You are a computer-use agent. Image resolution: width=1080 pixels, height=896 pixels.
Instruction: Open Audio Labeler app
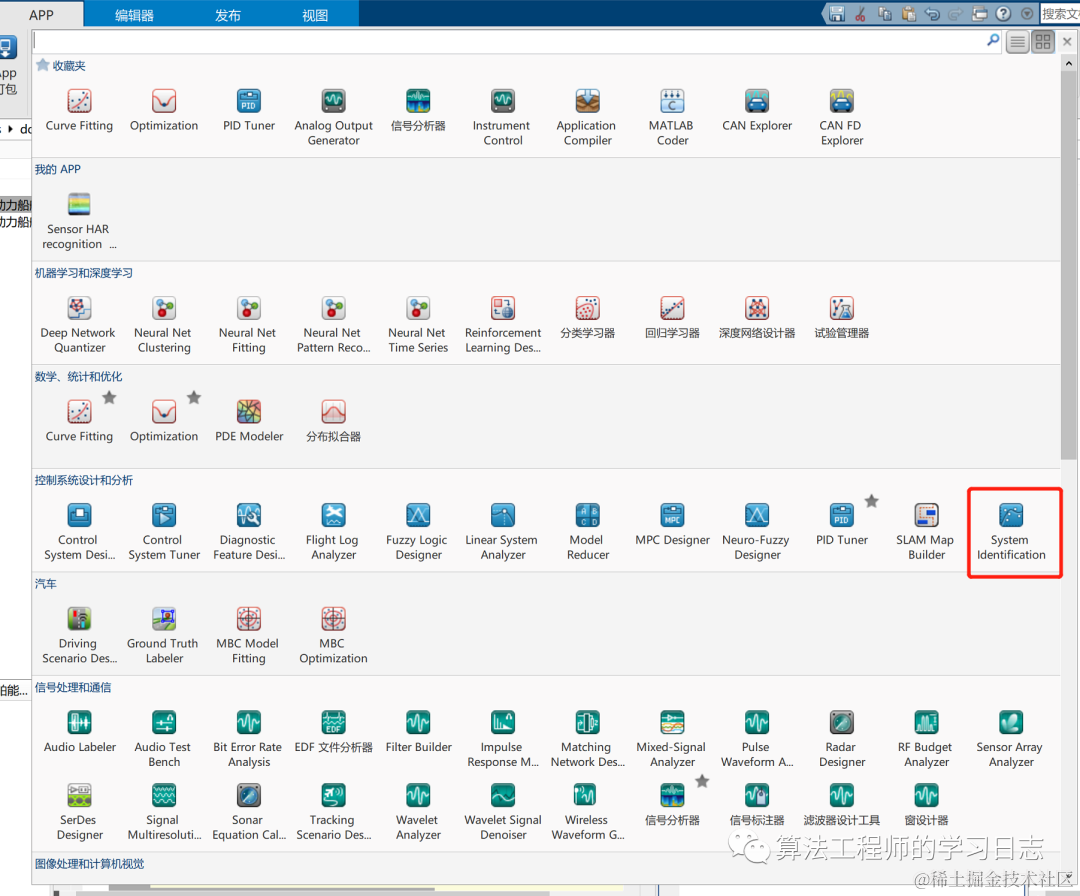pos(79,731)
